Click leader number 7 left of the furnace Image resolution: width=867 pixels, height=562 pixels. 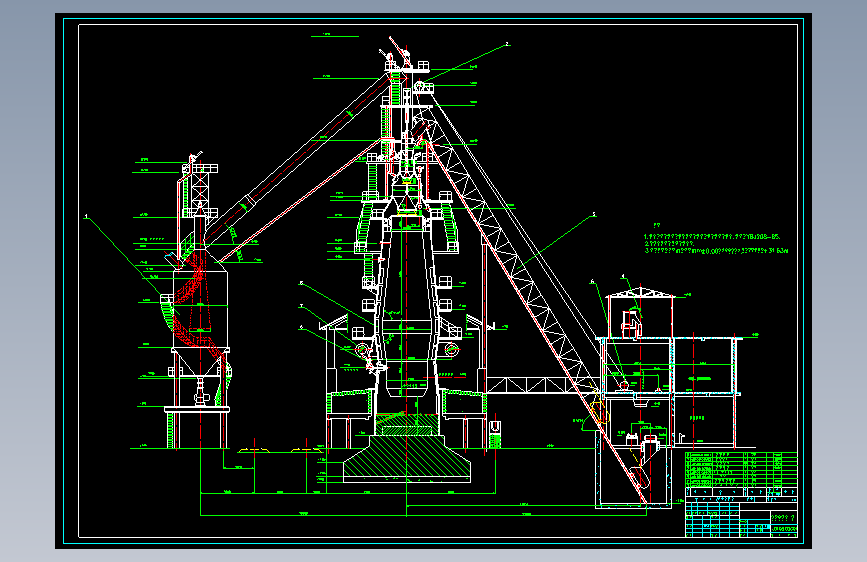click(x=301, y=306)
